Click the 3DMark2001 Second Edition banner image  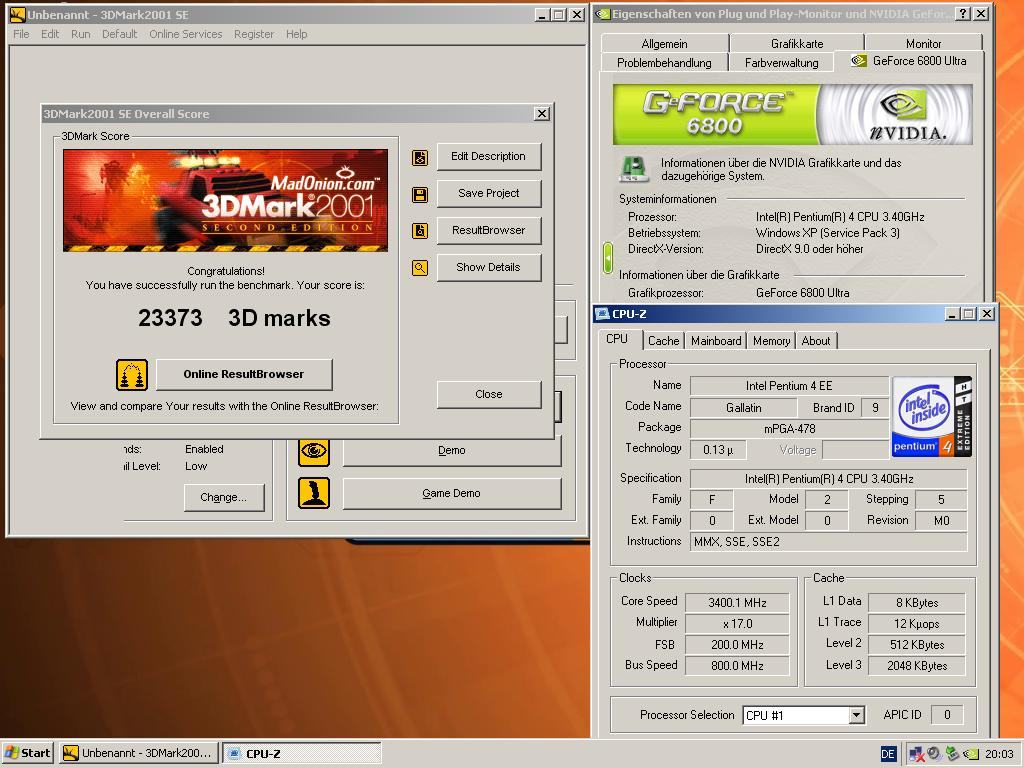point(225,200)
